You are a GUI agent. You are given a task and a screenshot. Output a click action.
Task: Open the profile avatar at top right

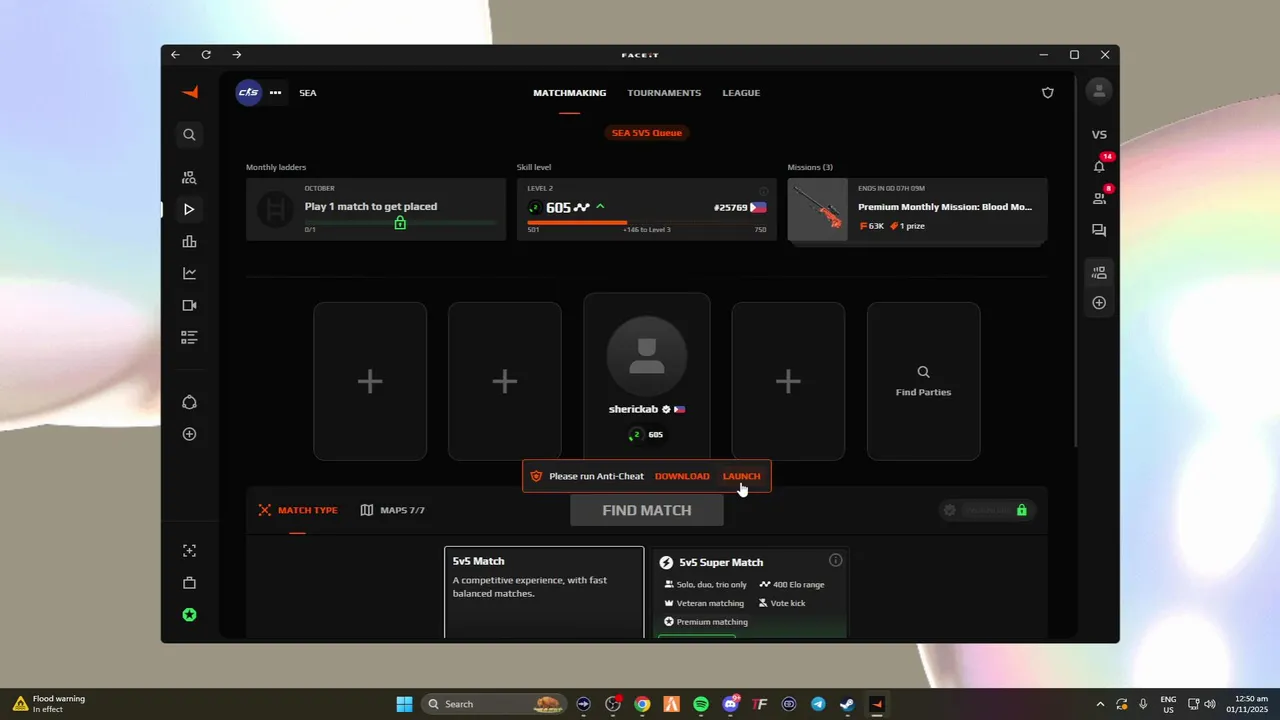pos(1099,91)
